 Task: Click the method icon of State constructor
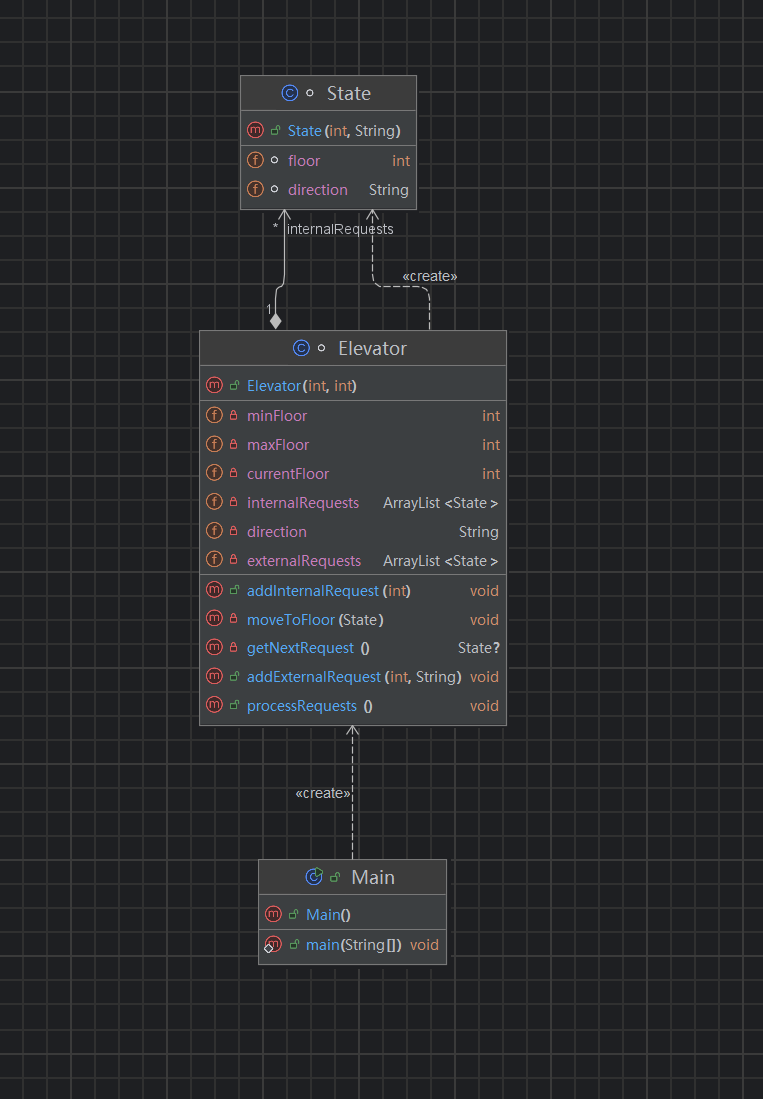click(255, 130)
